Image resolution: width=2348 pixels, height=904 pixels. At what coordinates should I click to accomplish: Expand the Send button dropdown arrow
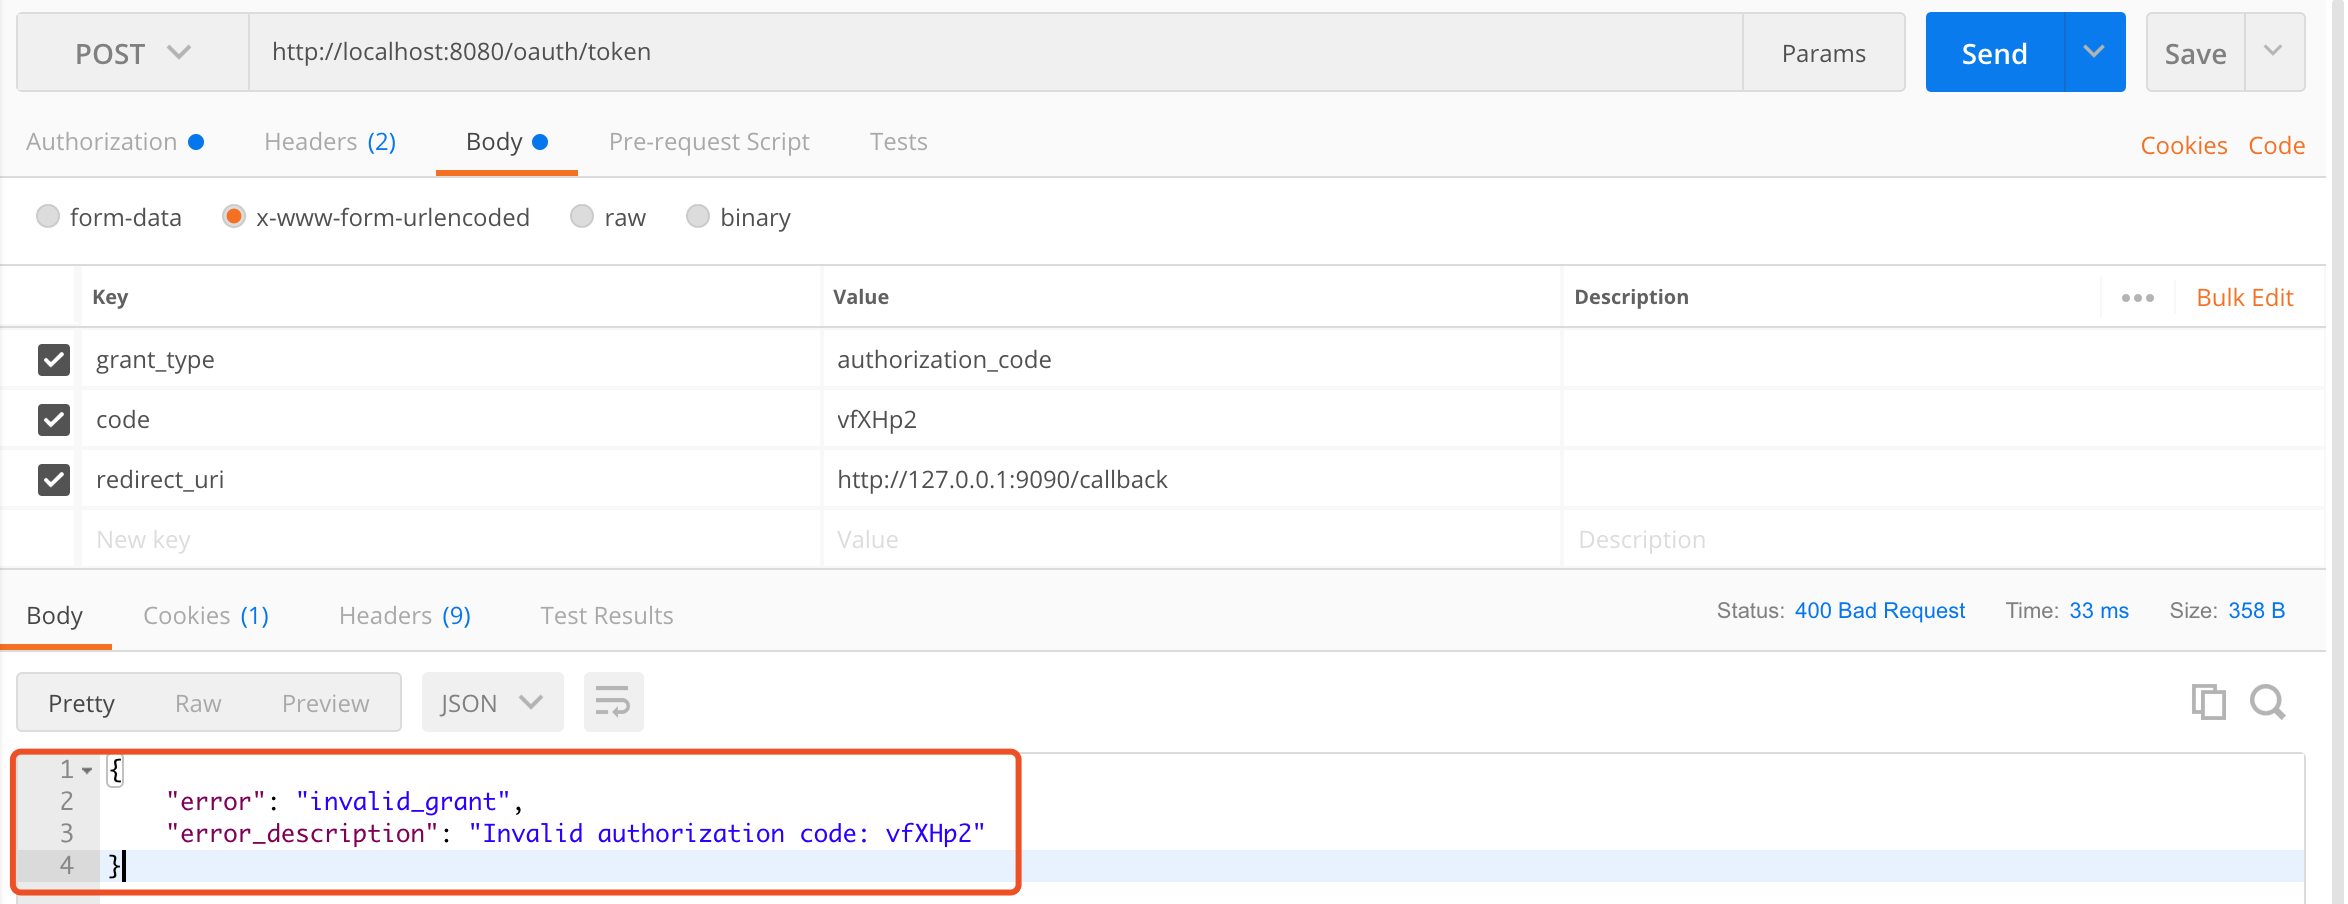coord(2094,52)
